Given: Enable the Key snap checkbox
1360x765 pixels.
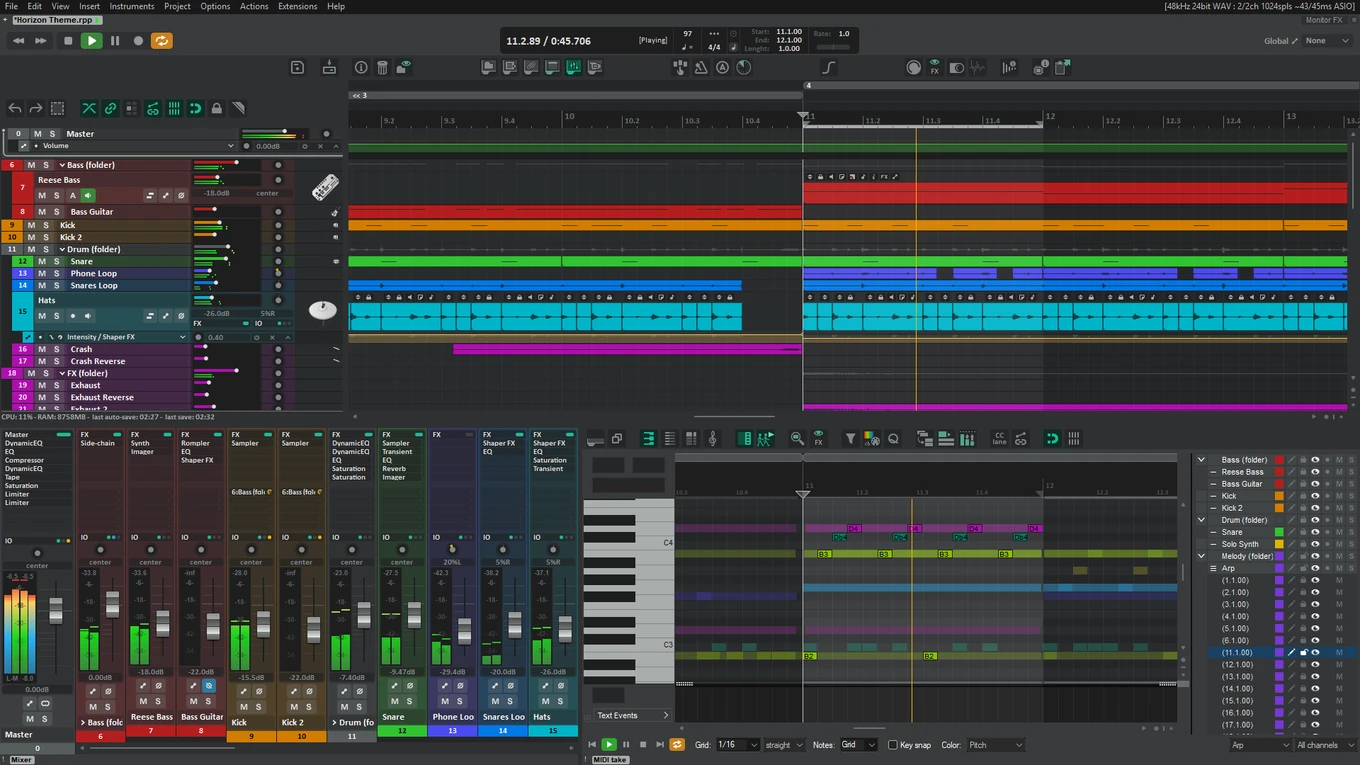Looking at the screenshot, I should coord(893,745).
